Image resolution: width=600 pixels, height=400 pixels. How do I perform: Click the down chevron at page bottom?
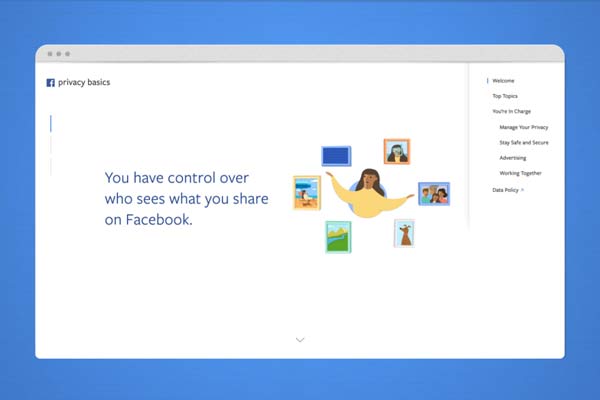click(x=300, y=340)
